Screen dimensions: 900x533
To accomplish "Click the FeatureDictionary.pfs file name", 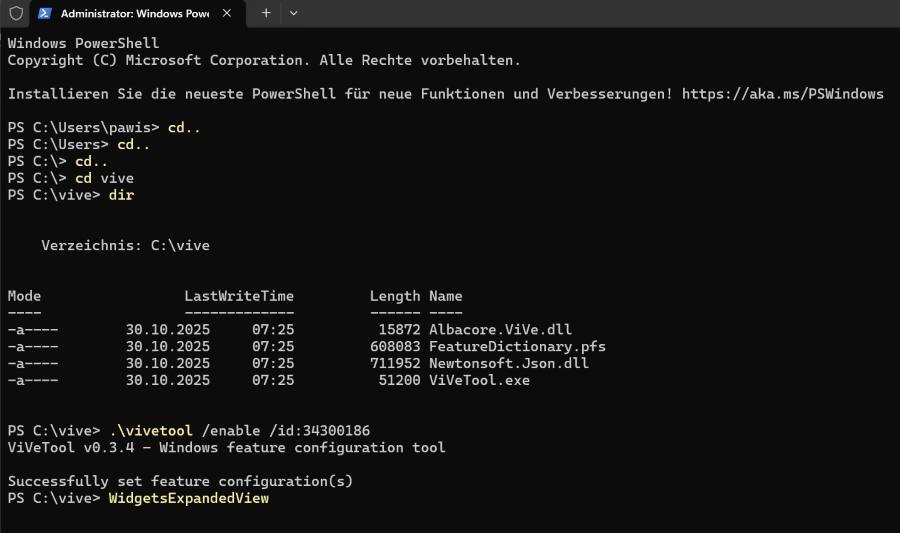I will 517,347.
